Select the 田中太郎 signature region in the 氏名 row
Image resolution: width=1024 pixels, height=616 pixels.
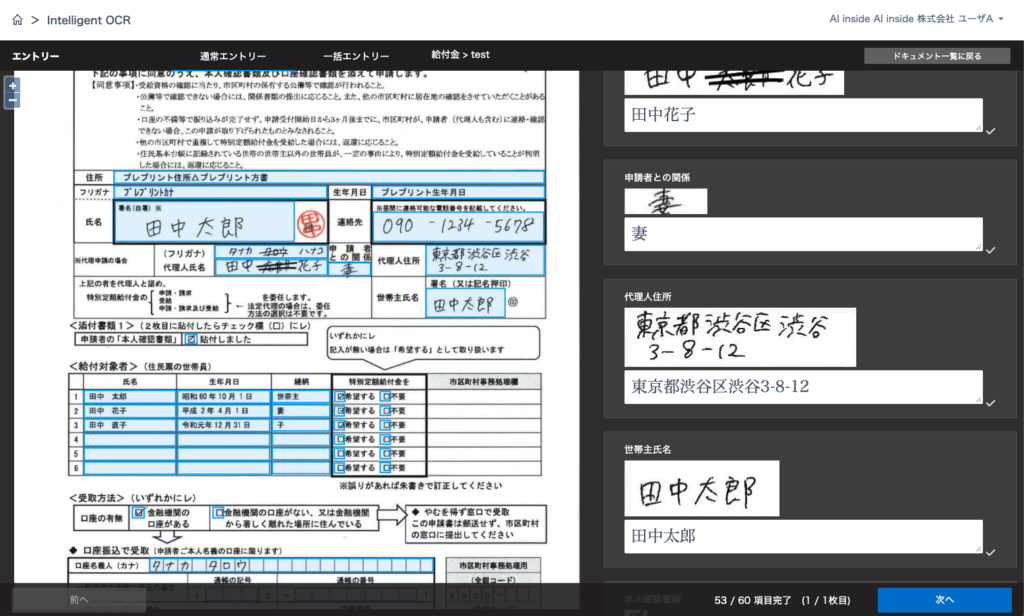coord(204,222)
